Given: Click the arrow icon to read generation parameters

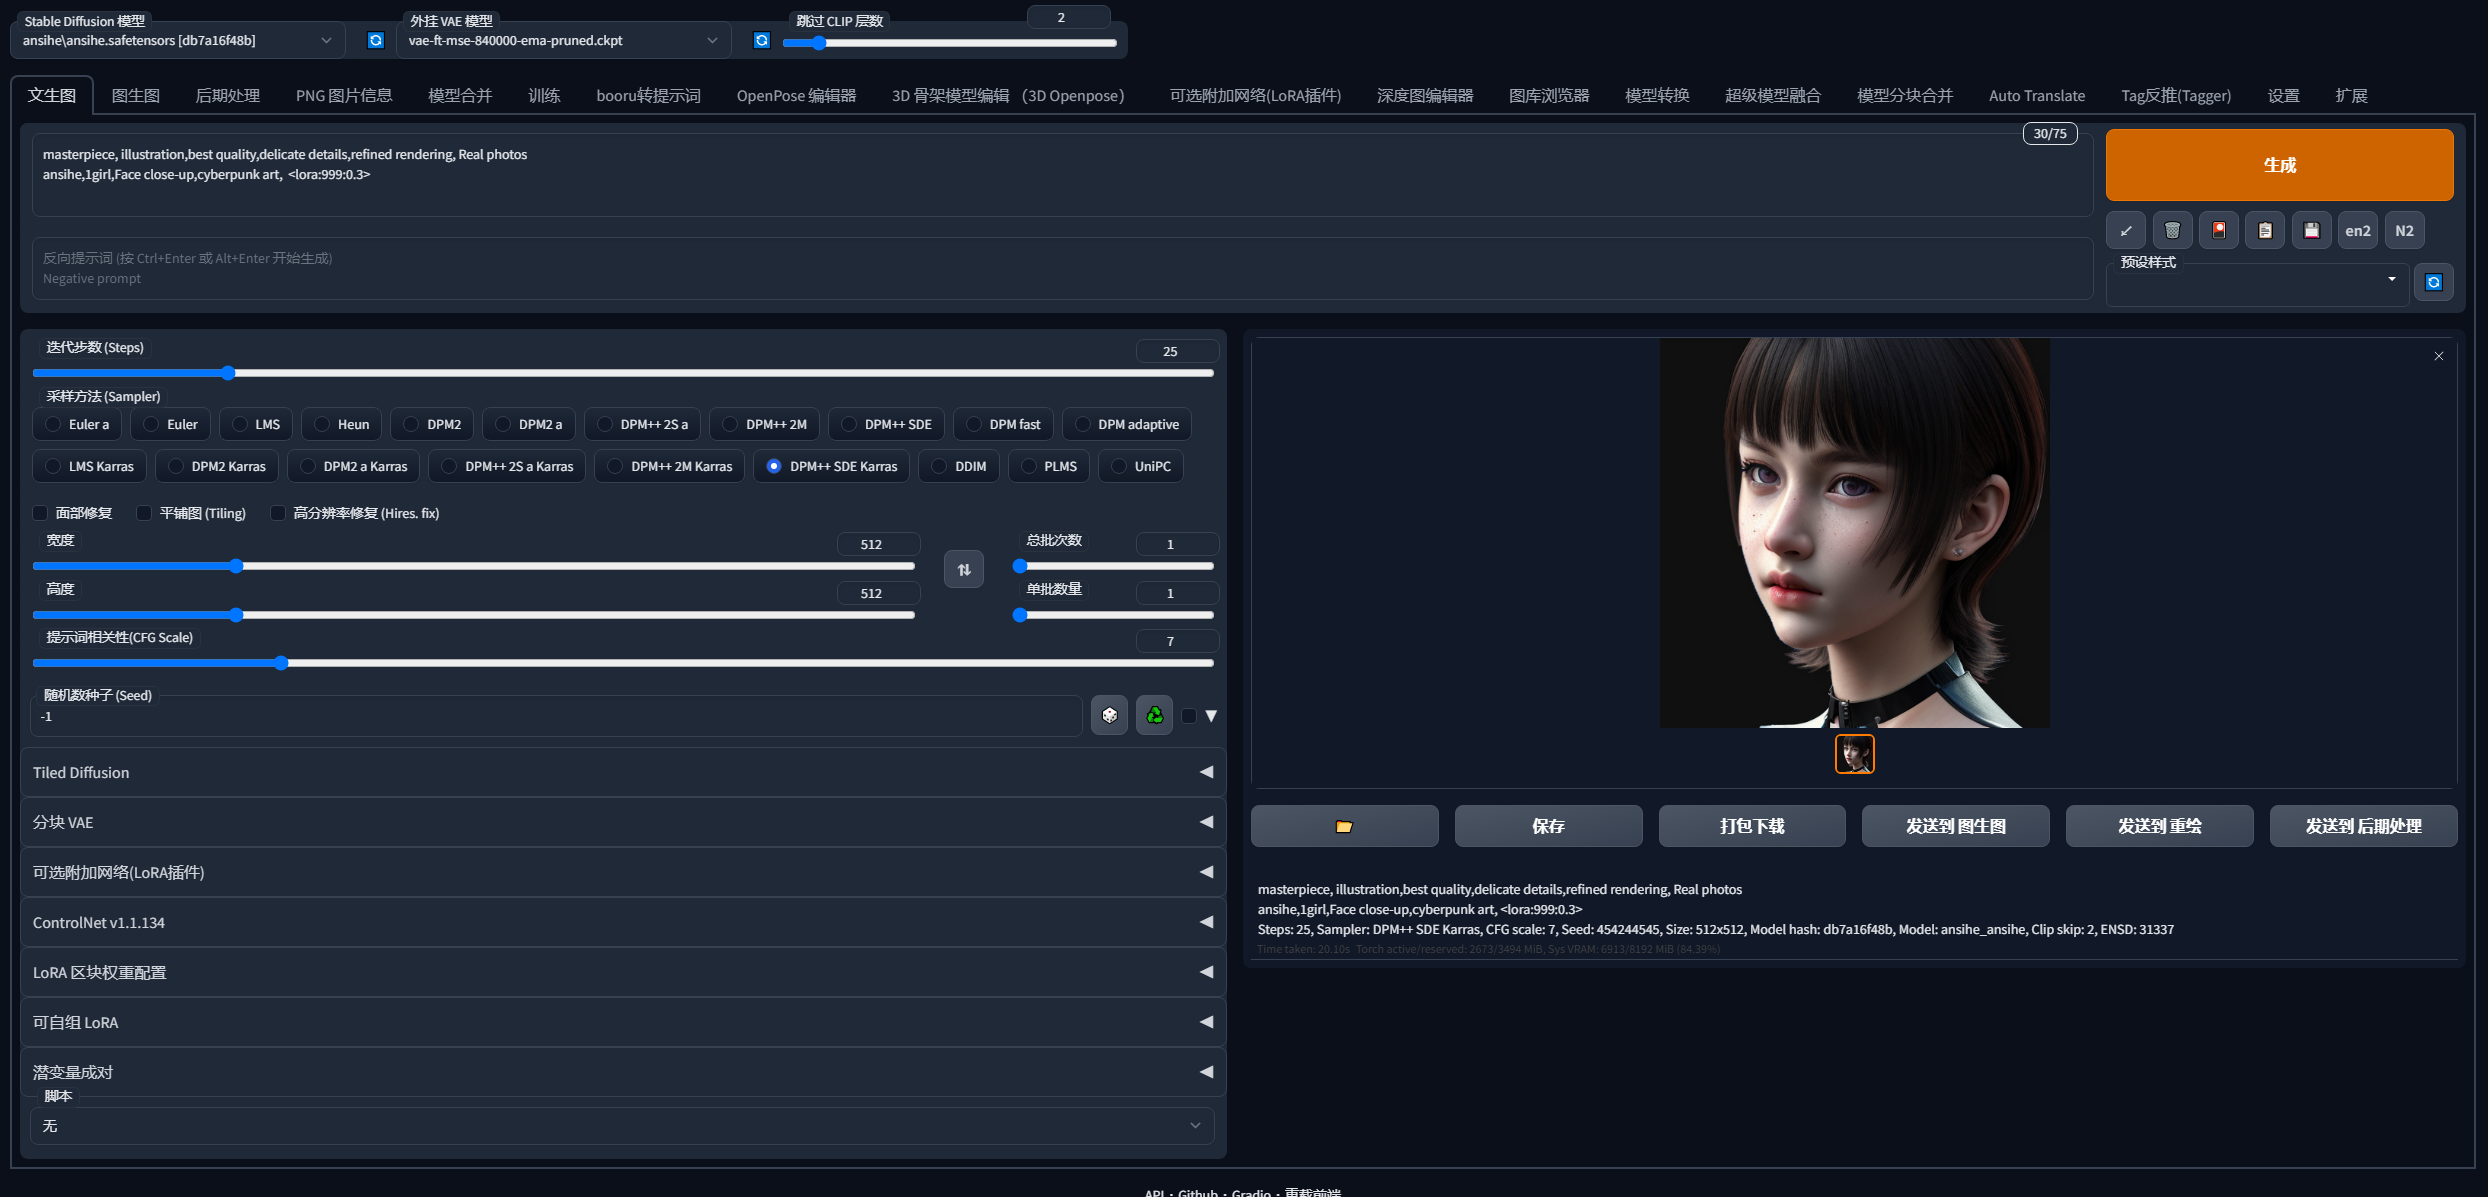Looking at the screenshot, I should 2126,231.
